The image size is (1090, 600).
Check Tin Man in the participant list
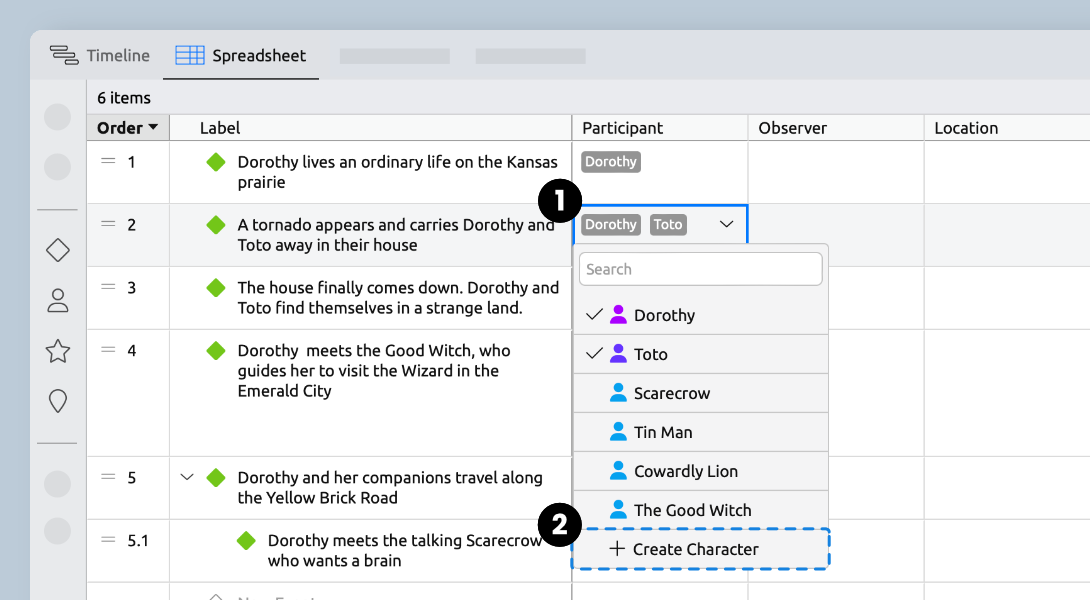coord(701,432)
